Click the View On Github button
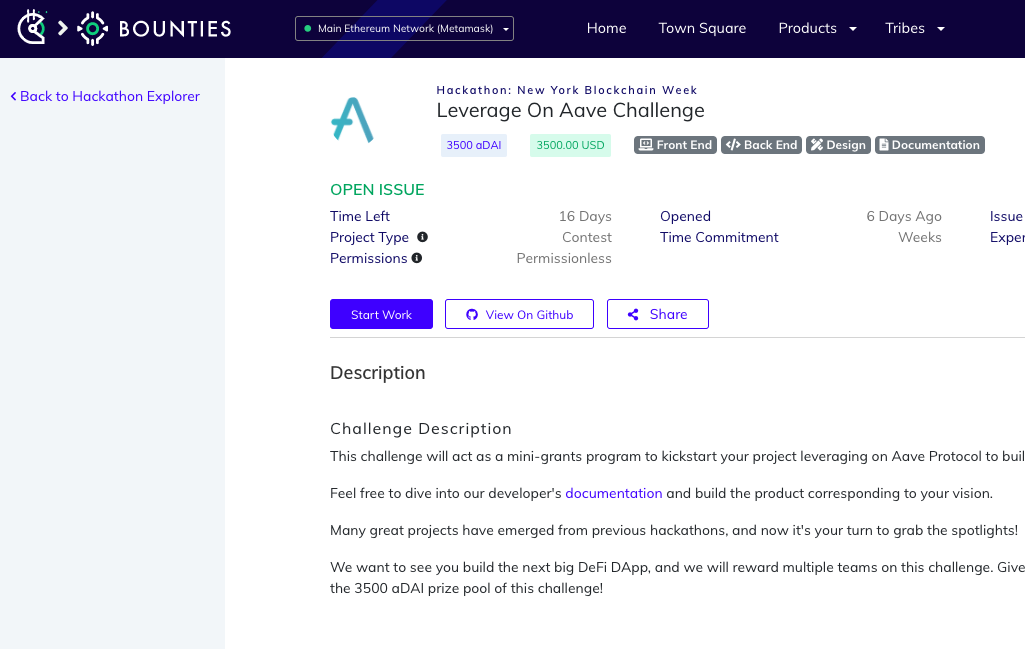Image resolution: width=1025 pixels, height=649 pixels. [x=519, y=314]
